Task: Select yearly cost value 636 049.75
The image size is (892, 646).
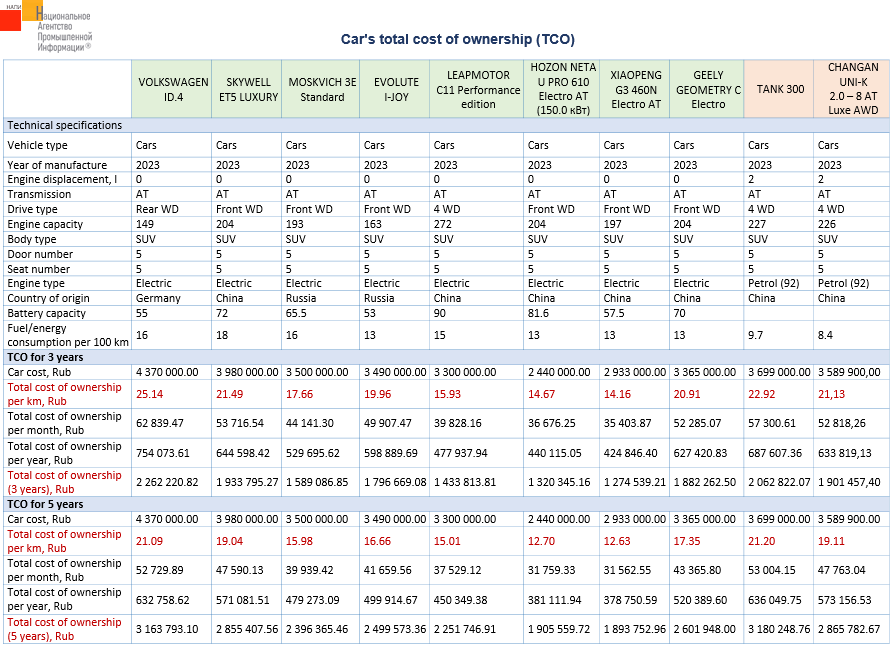Action: [775, 600]
